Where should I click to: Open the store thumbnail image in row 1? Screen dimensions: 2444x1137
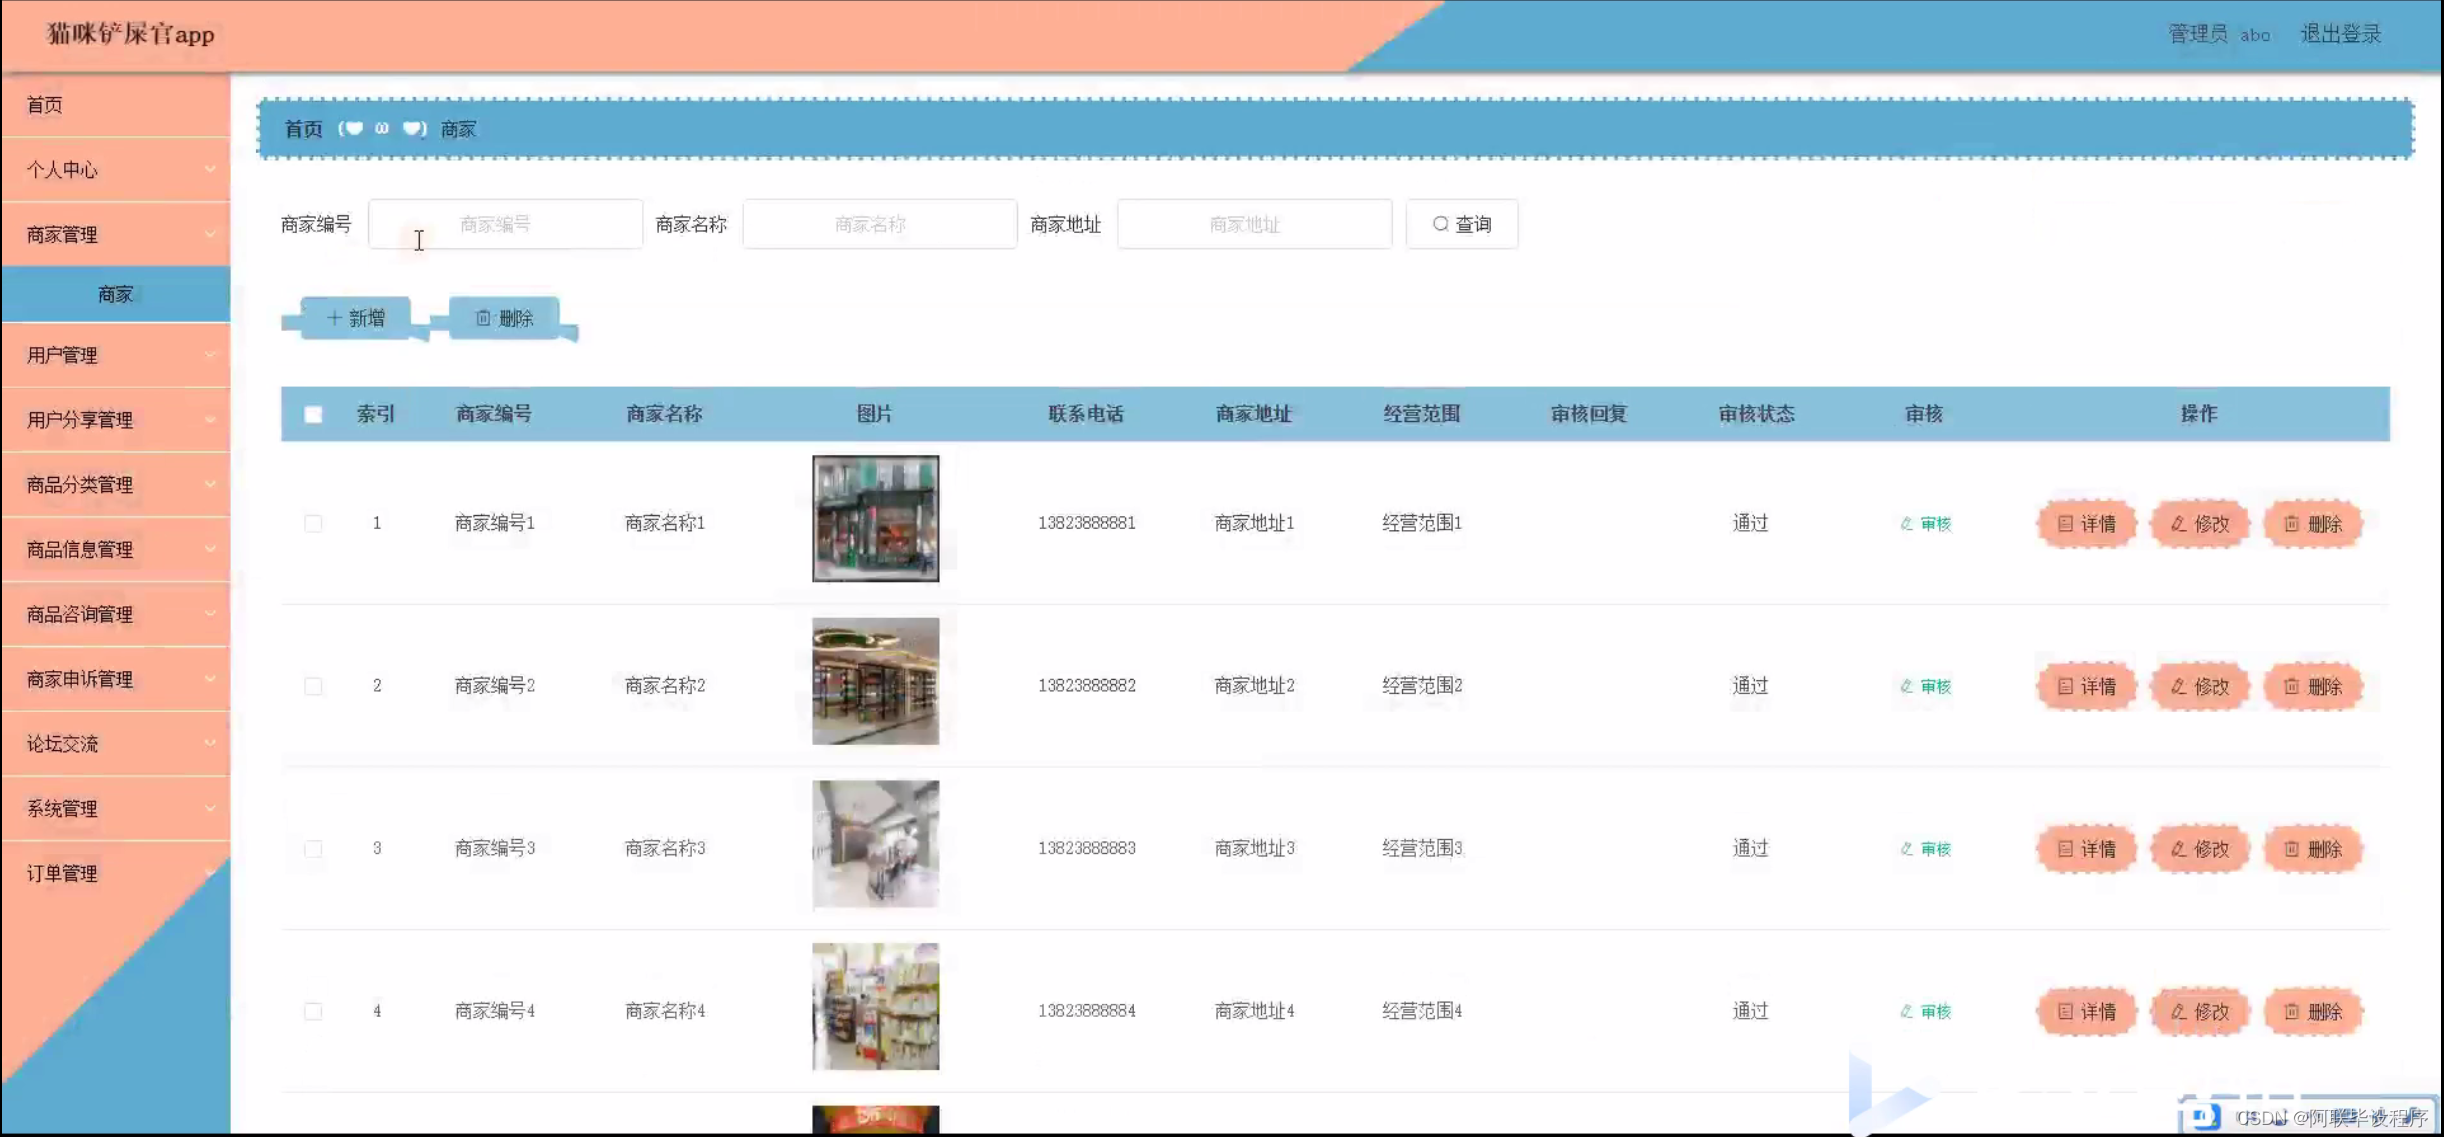(875, 518)
